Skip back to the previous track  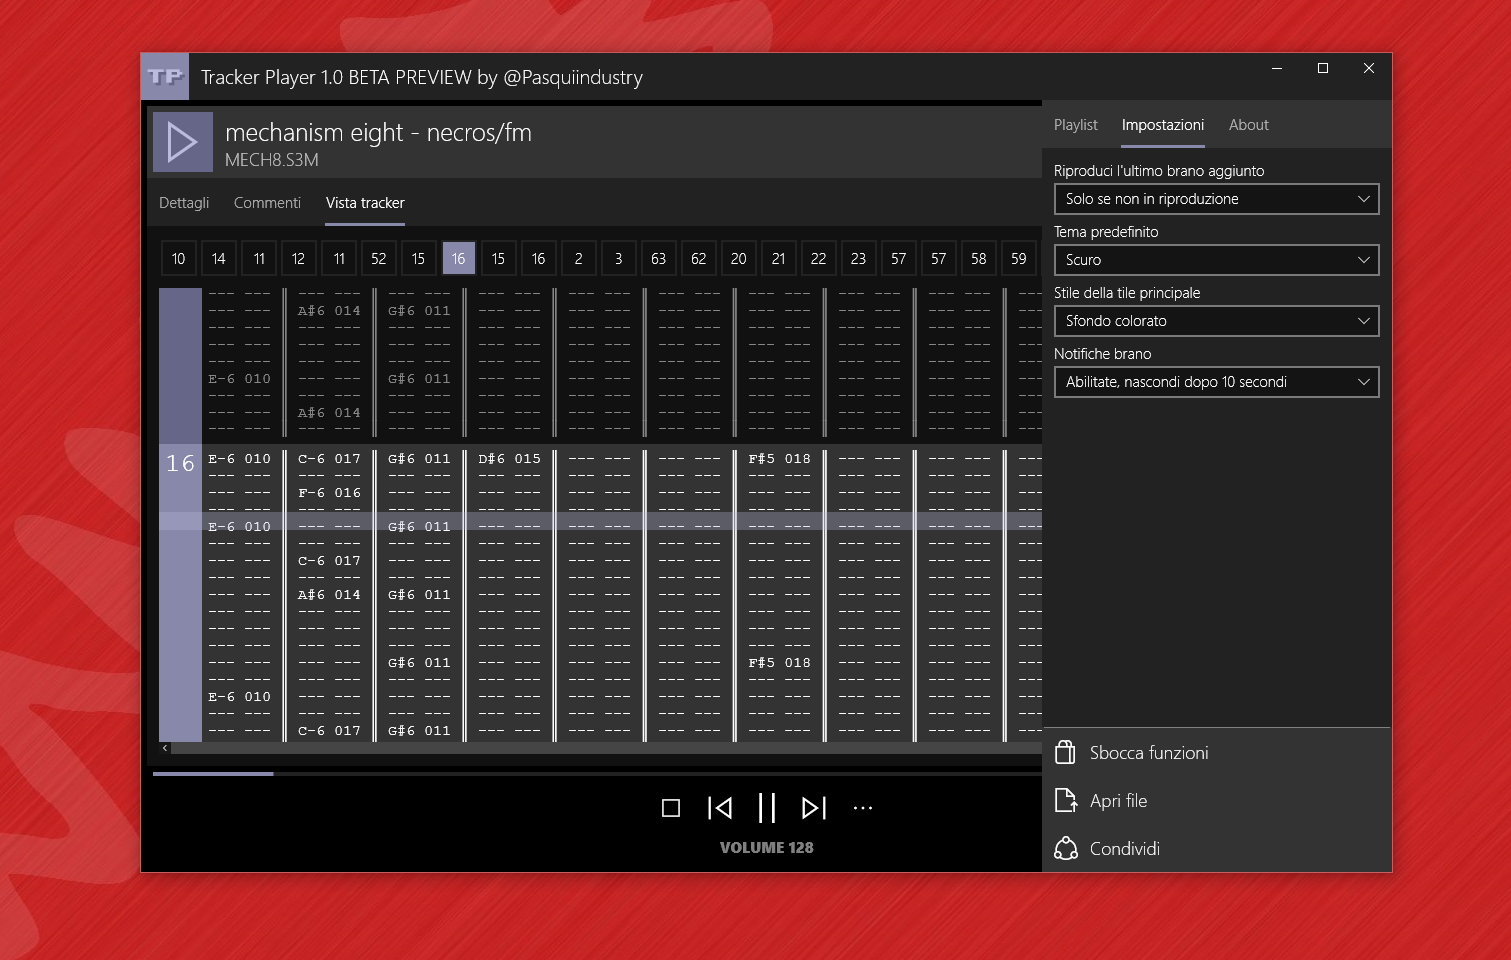pyautogui.click(x=719, y=807)
